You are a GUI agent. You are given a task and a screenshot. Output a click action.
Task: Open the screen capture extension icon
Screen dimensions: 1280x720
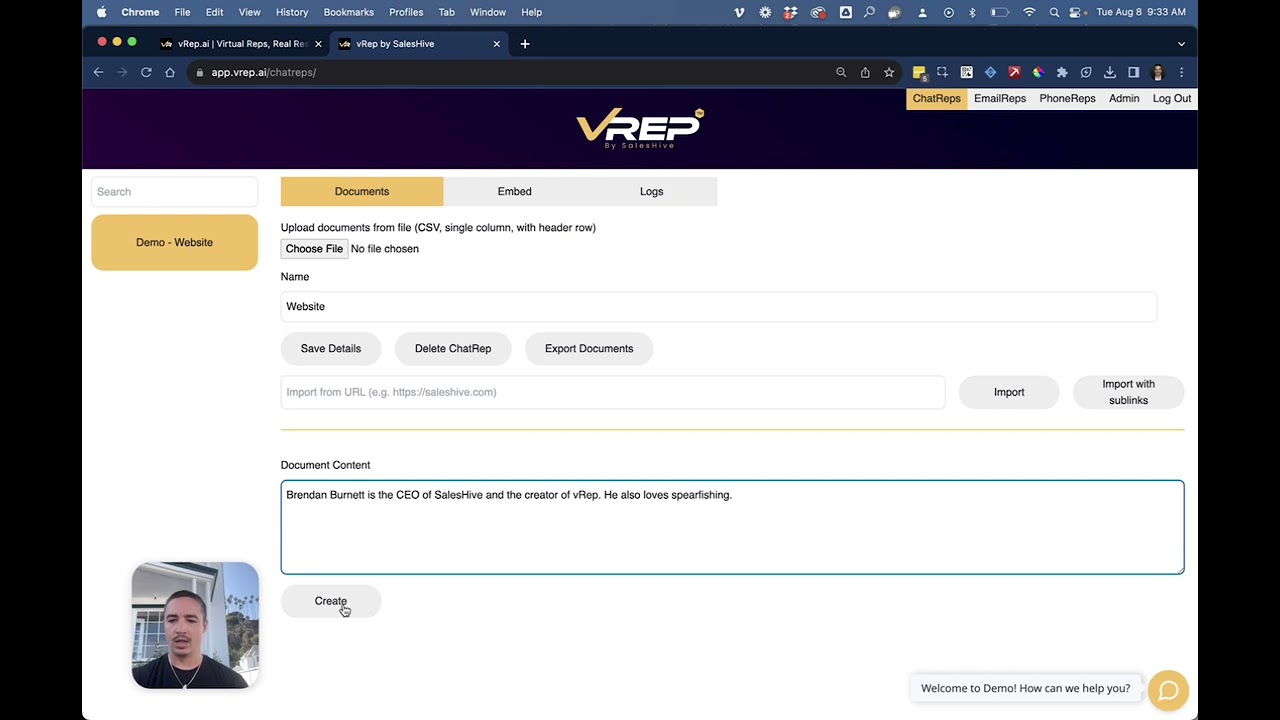942,72
